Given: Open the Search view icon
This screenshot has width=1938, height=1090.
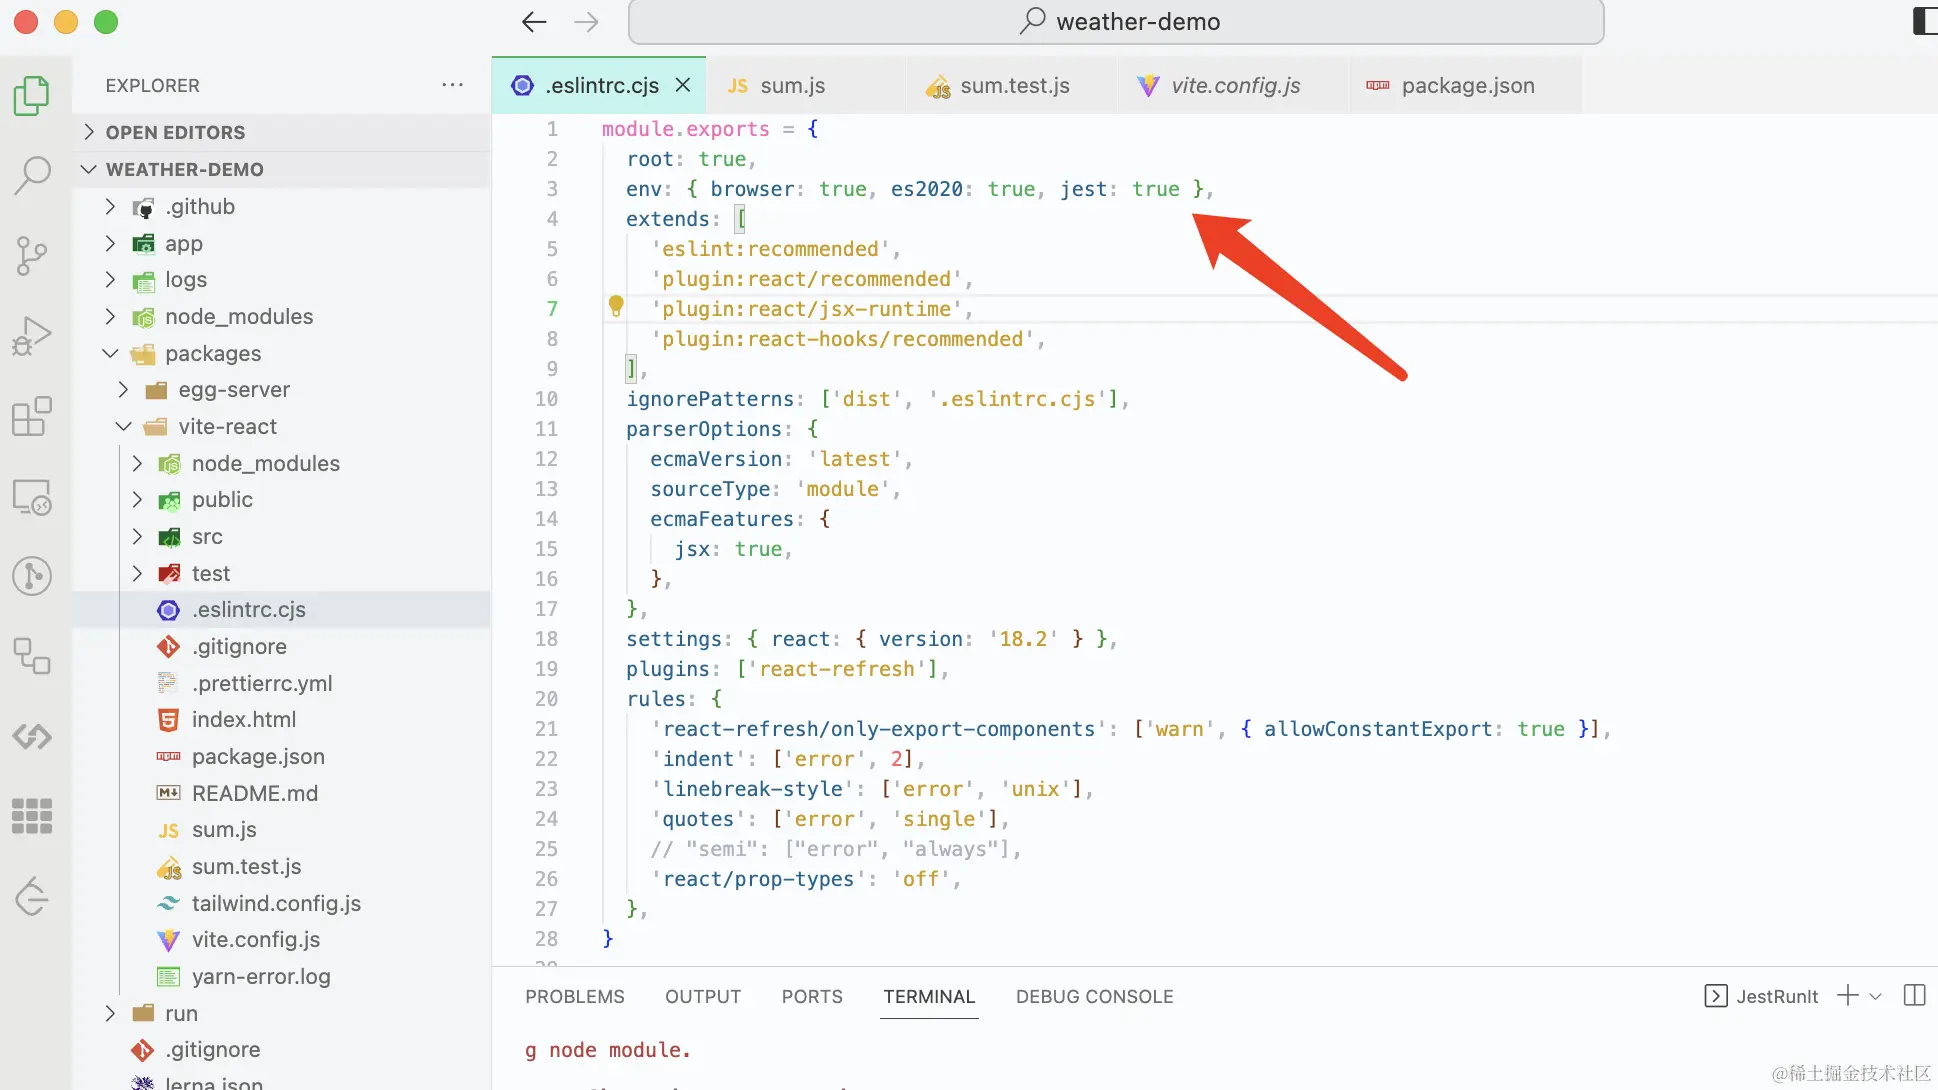Looking at the screenshot, I should click(x=32, y=175).
